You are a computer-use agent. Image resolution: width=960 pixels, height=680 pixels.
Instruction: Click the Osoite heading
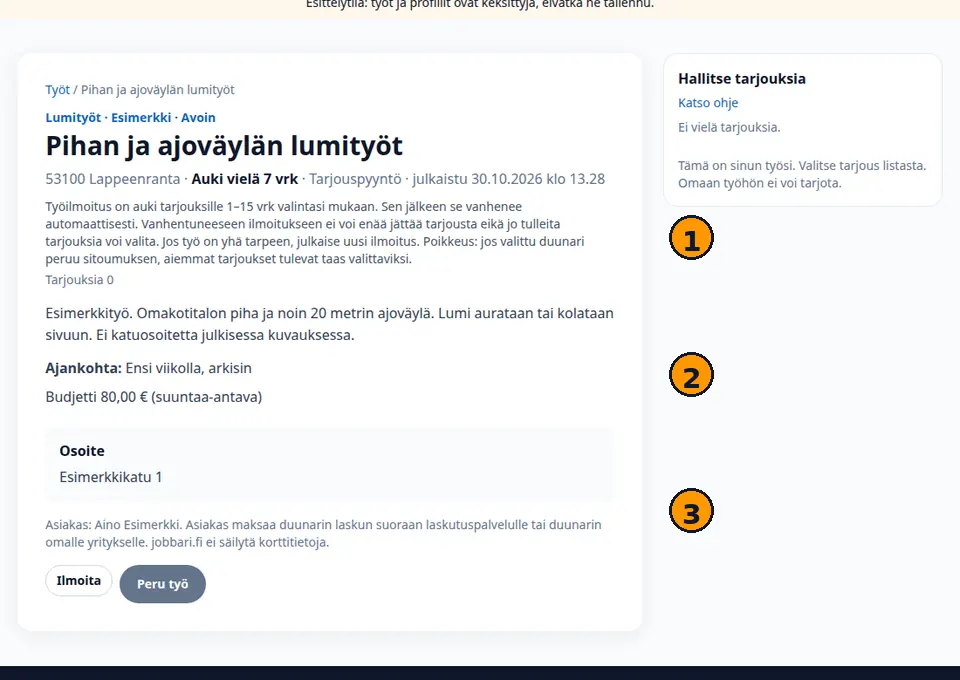82,451
